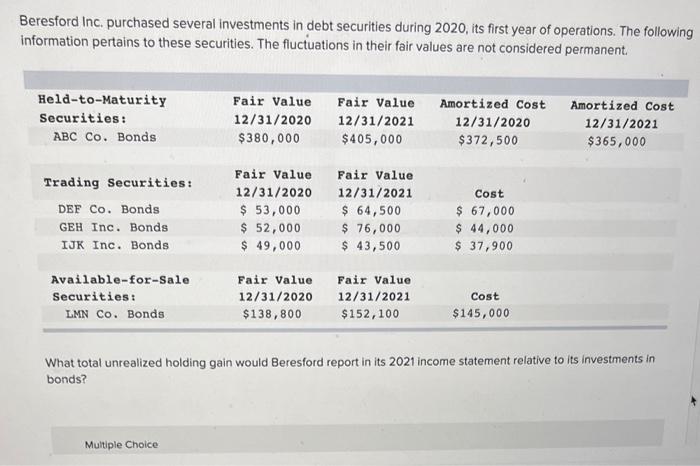700x466 pixels.
Task: Click the $138,800 fair value cell
Action: point(273,314)
